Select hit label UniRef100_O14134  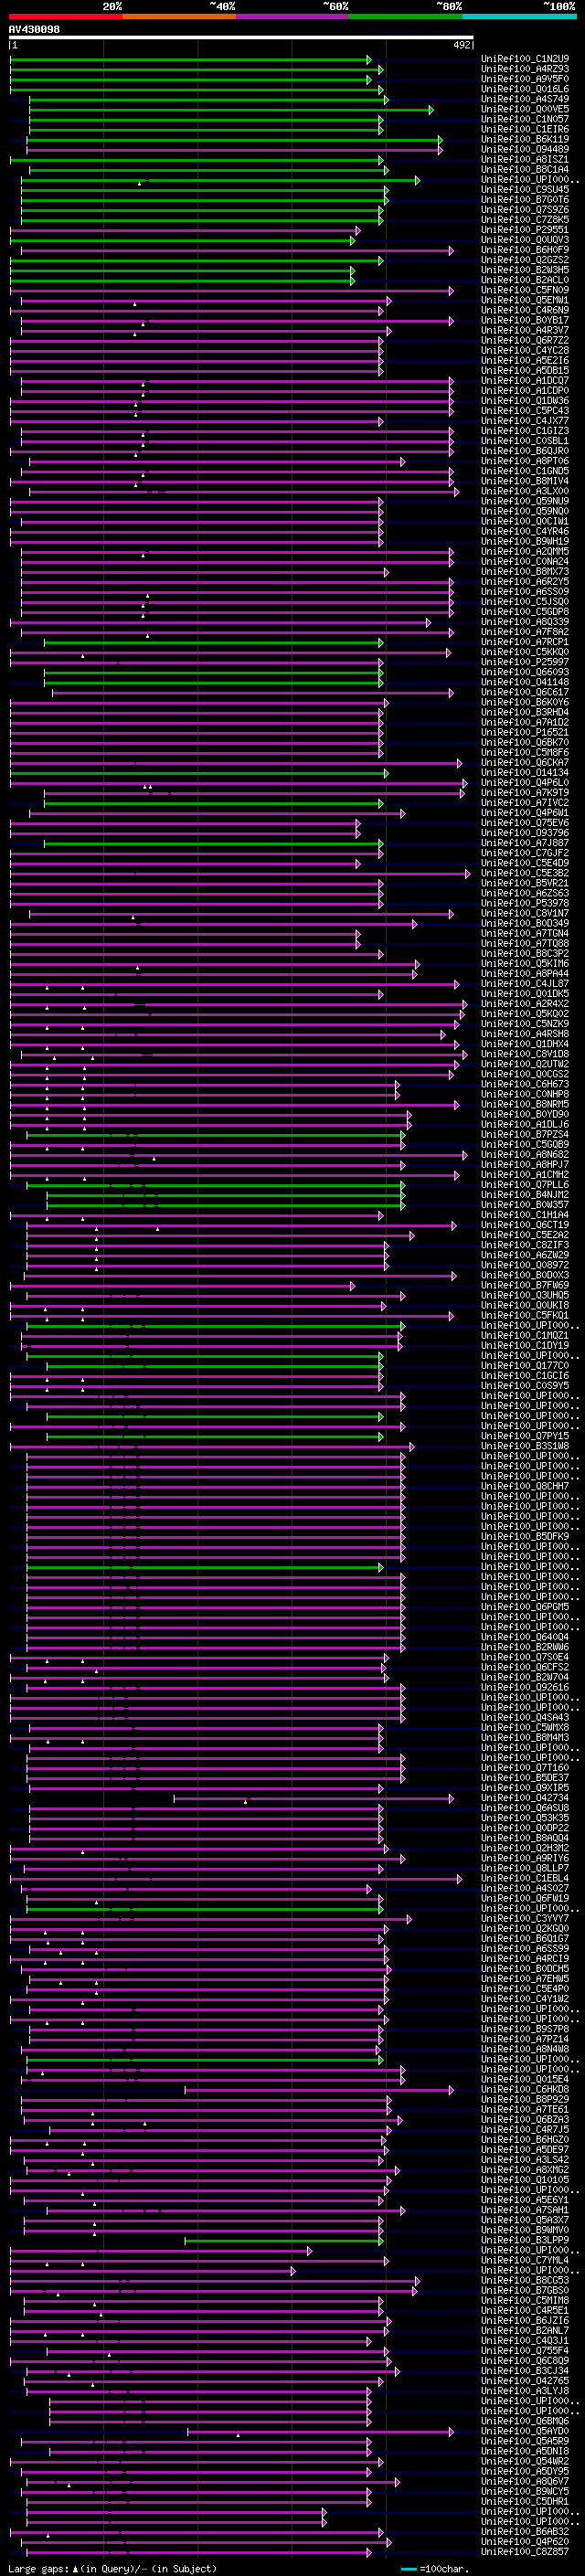[x=525, y=772]
